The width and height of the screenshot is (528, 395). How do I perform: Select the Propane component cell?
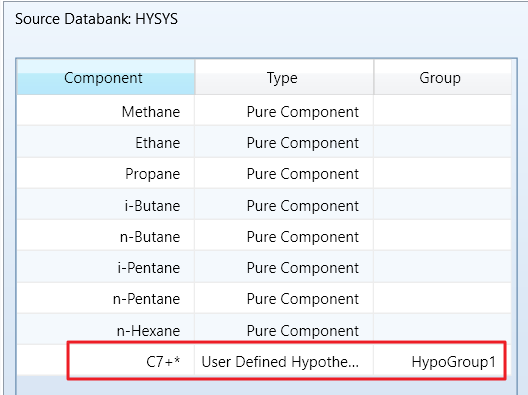pyautogui.click(x=105, y=174)
